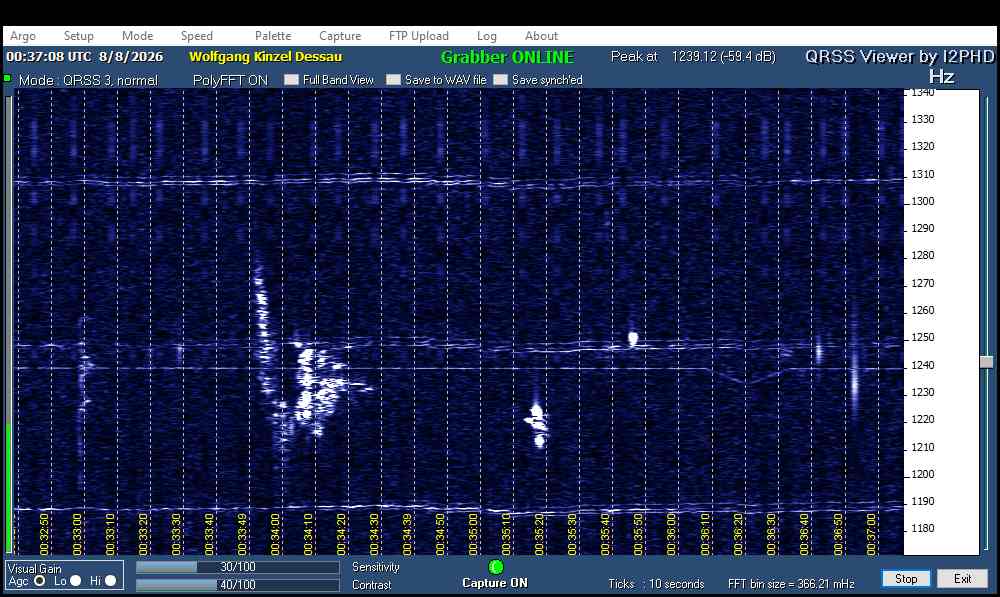Screen dimensions: 1000x597
Task: Click the Stop button
Action: click(906, 579)
